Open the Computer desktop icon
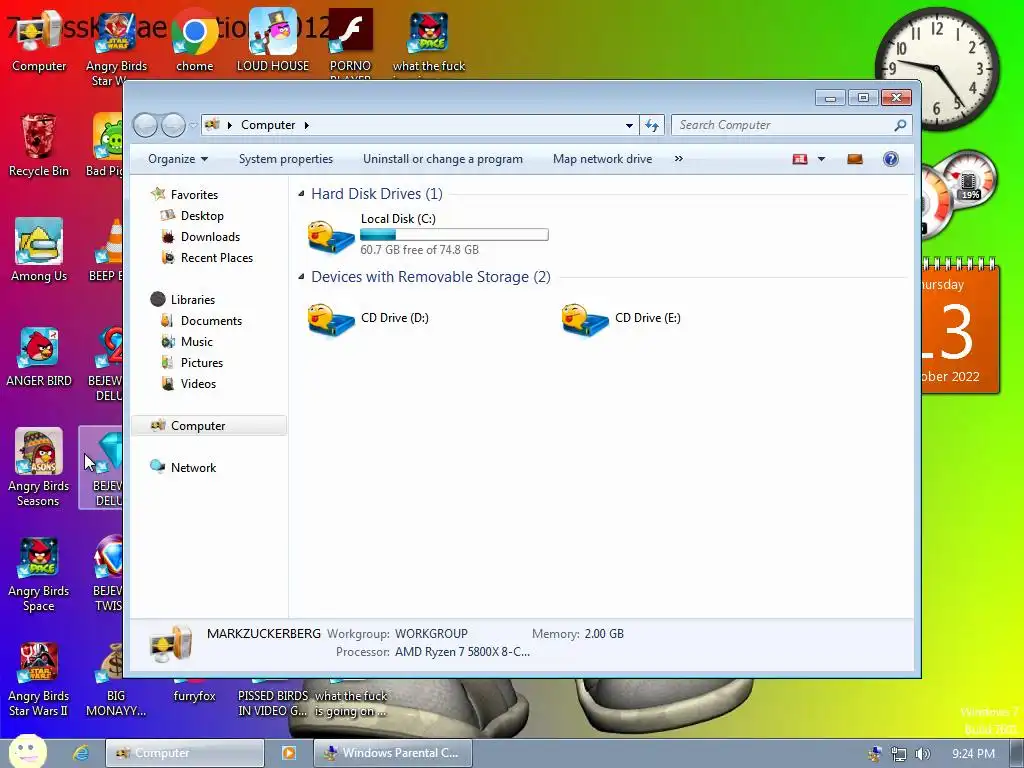The height and width of the screenshot is (768, 1024). [39, 40]
